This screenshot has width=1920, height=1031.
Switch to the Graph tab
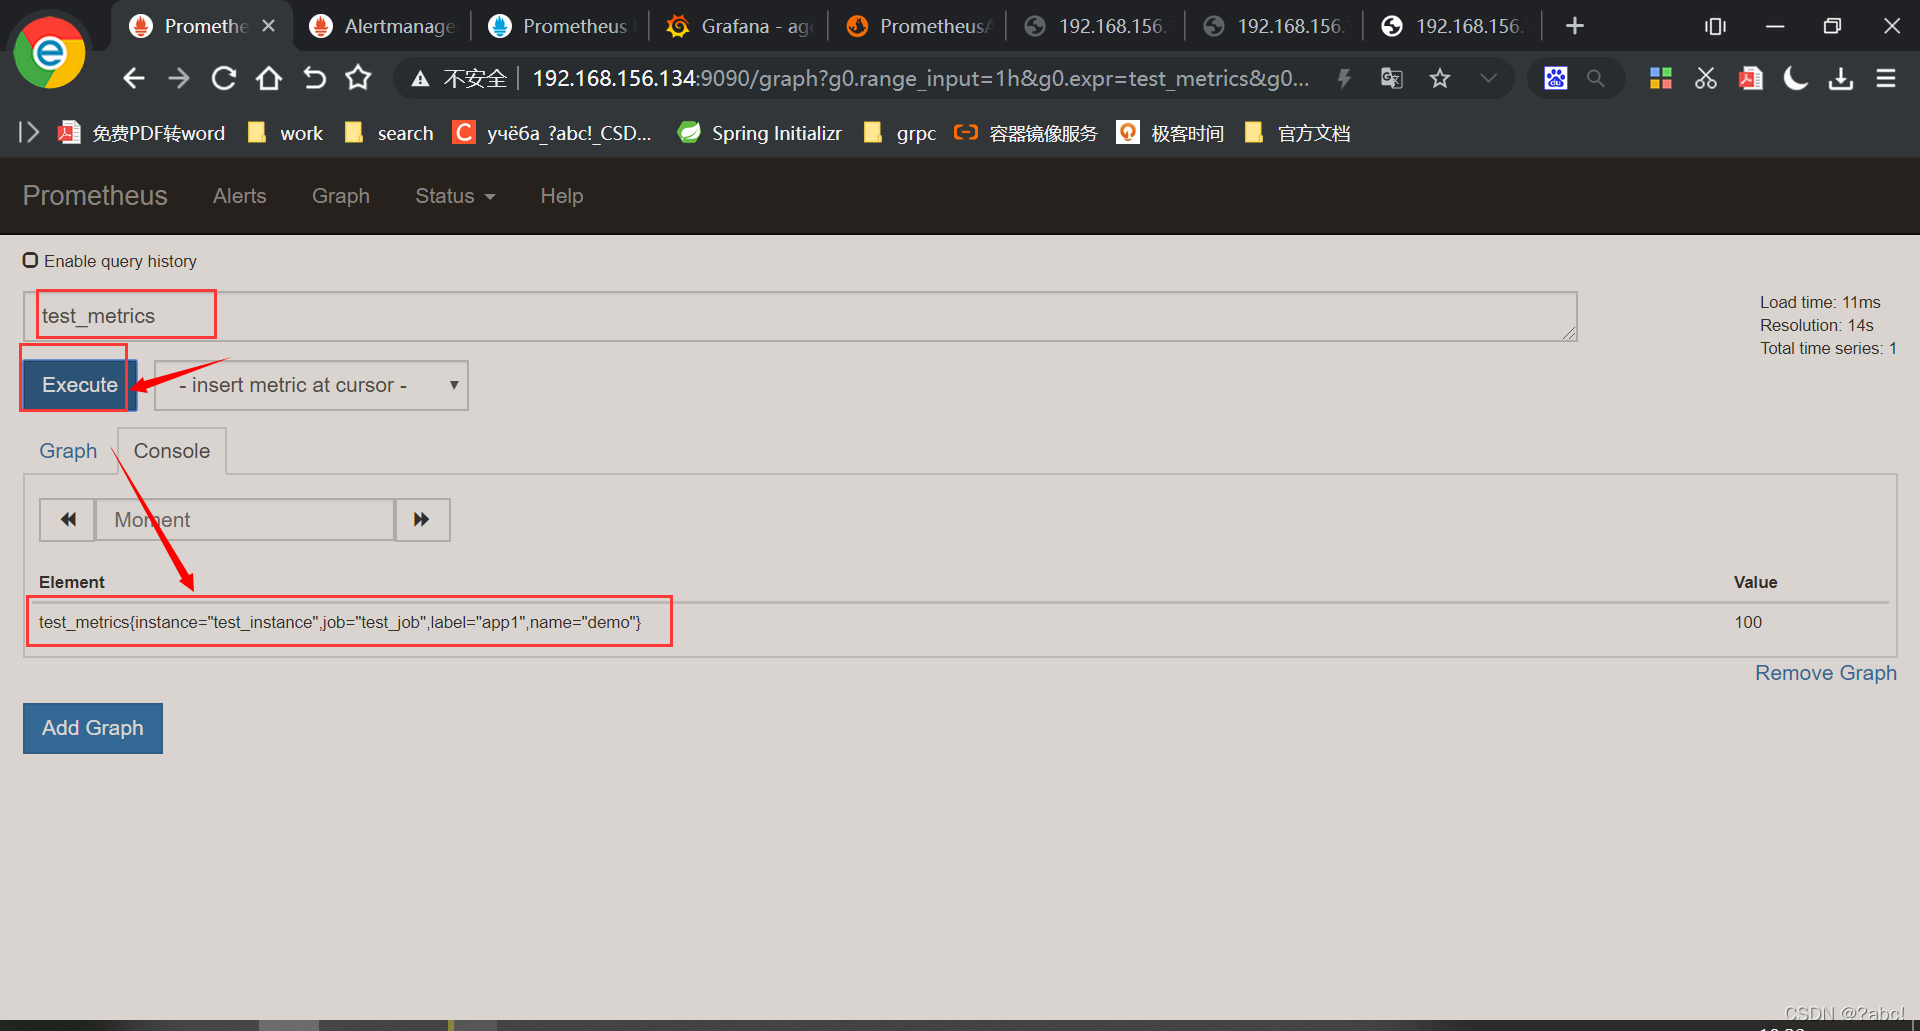coord(68,451)
